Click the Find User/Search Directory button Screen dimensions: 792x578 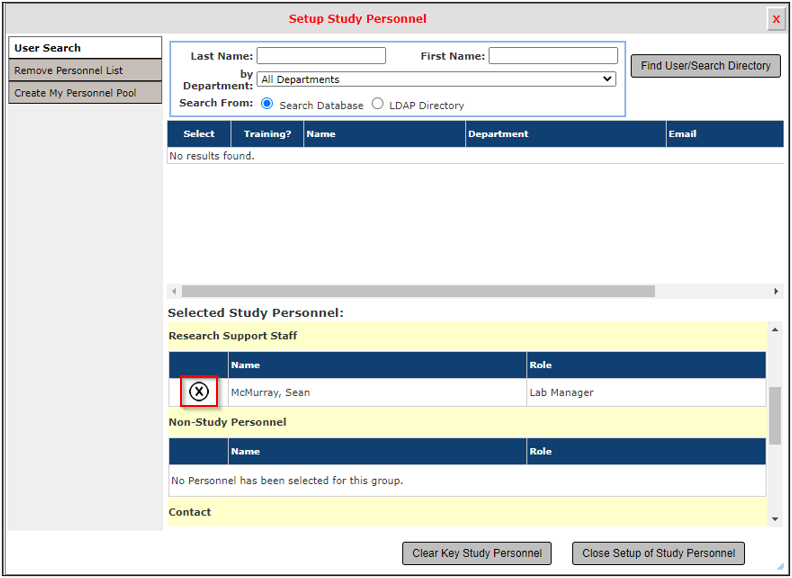(706, 66)
